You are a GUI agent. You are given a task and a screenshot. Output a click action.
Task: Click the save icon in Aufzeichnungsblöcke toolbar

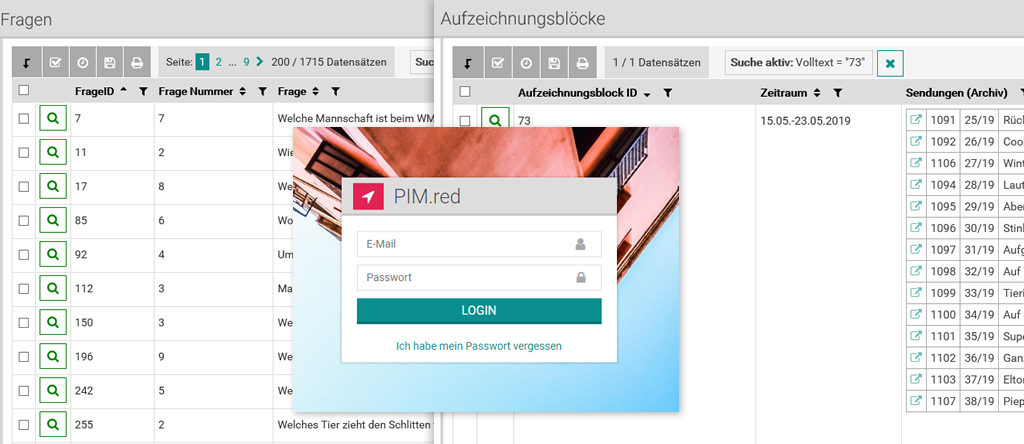[x=553, y=63]
